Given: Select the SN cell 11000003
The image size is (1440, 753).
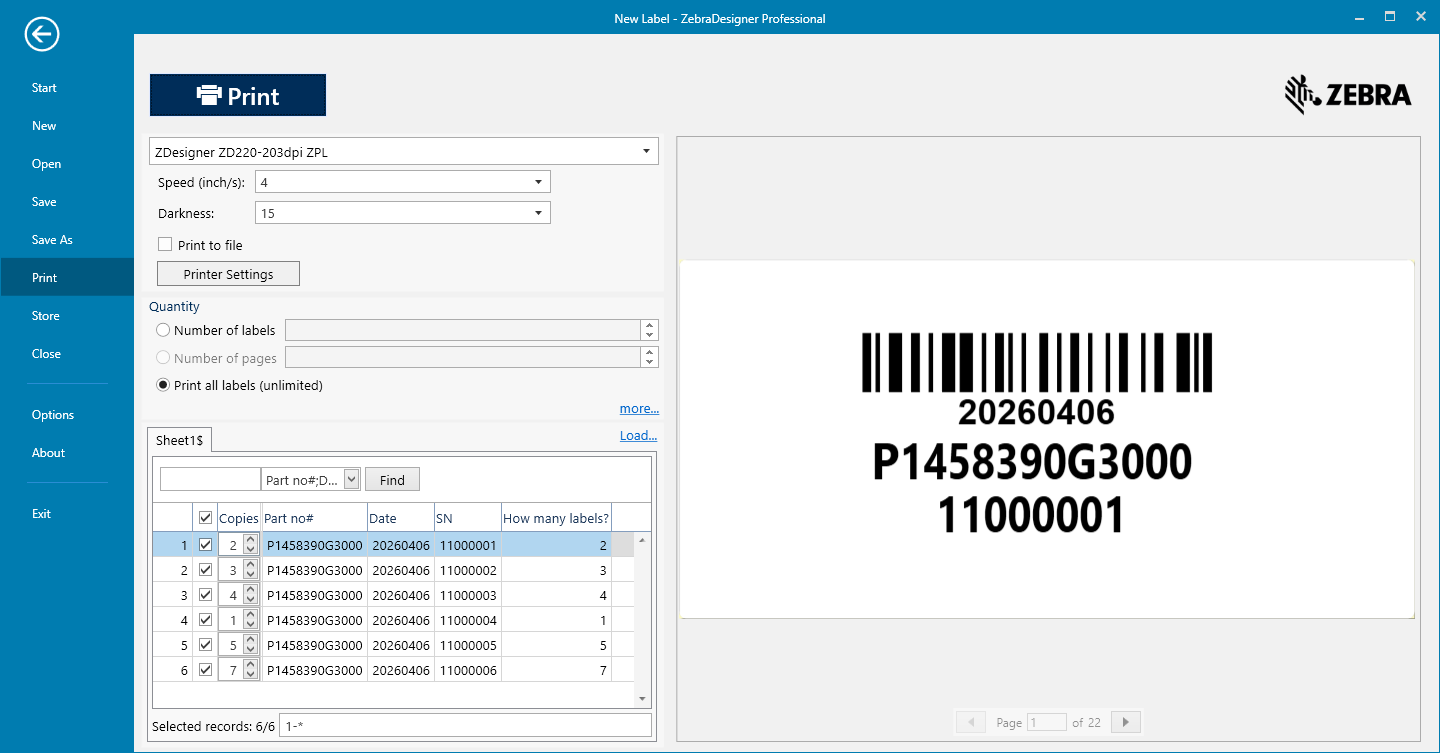Looking at the screenshot, I should (467, 595).
